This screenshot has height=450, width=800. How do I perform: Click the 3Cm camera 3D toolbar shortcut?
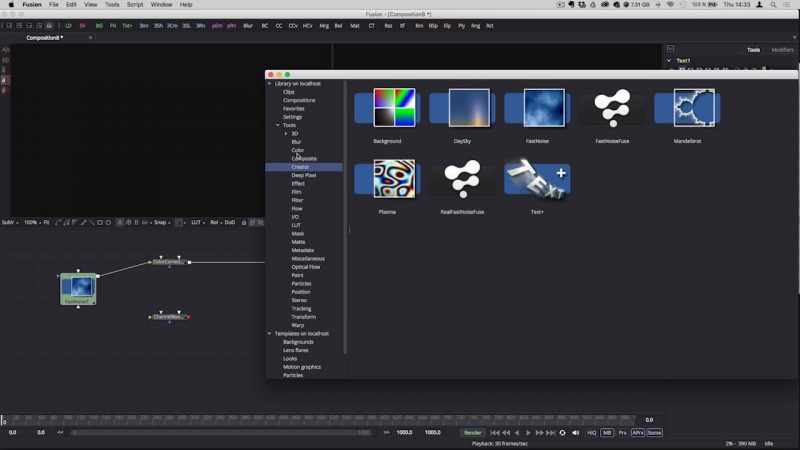(172, 26)
